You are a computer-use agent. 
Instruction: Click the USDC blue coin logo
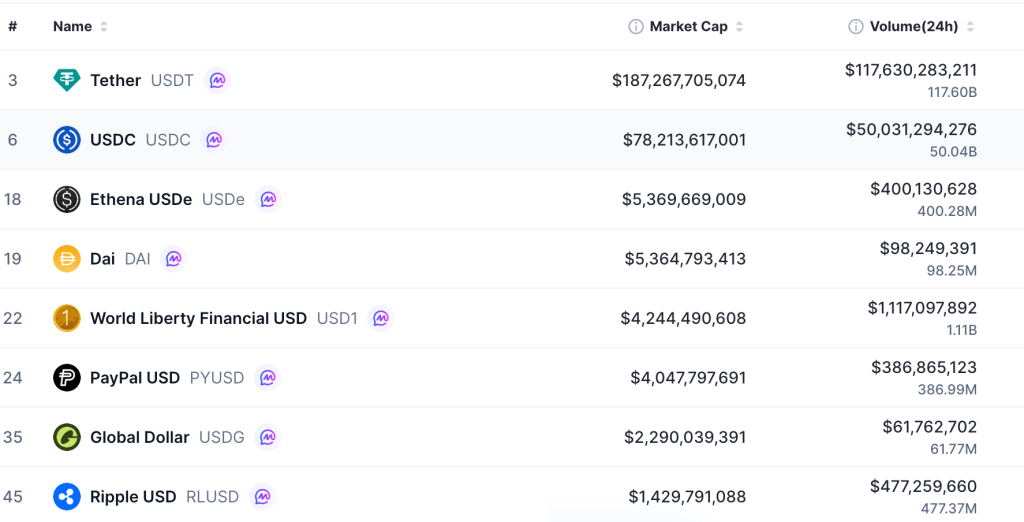click(x=67, y=139)
